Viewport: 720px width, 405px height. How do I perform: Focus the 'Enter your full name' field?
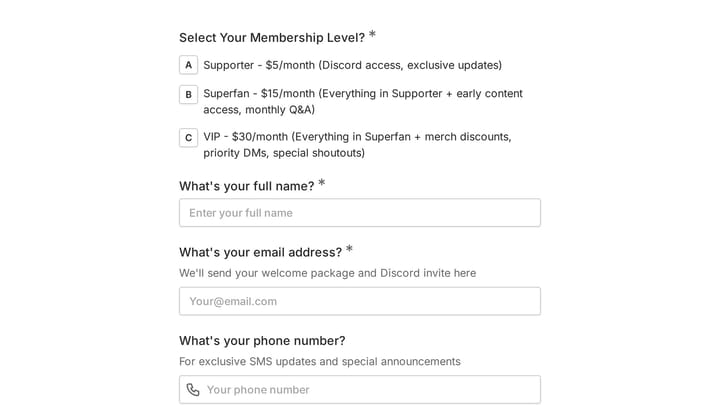360,213
